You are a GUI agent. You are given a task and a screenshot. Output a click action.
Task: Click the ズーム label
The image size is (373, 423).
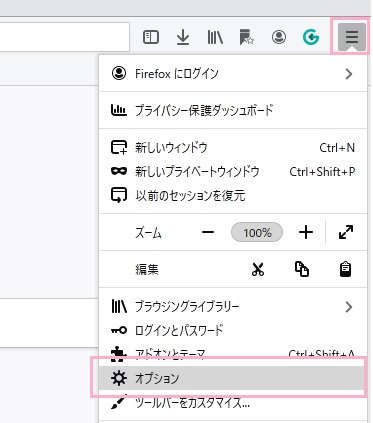[x=148, y=232]
